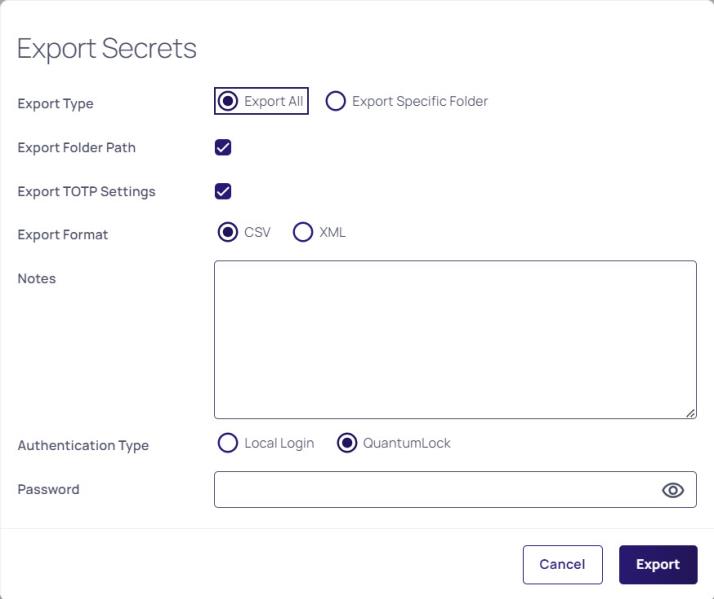714x599 pixels.
Task: Cancel the Export Secrets dialog
Action: 562,564
